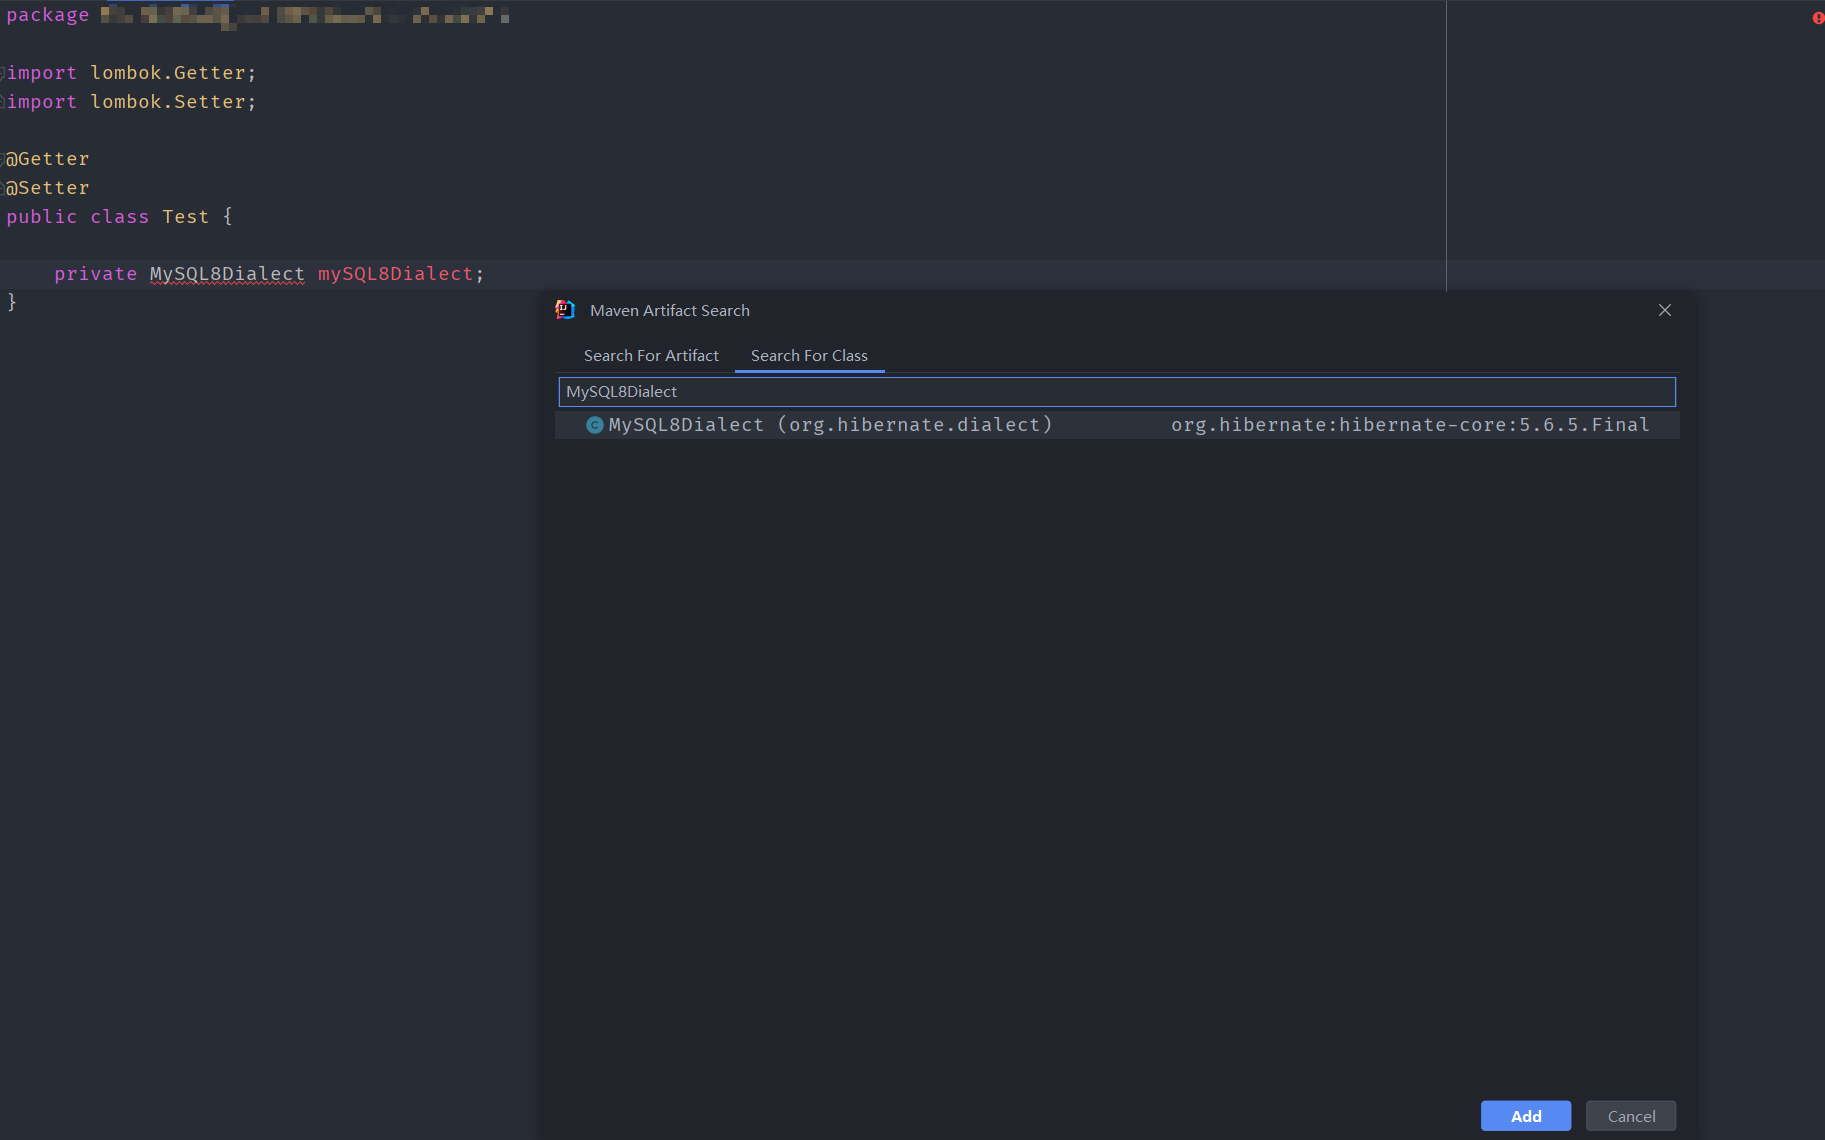Click the import lombok.Getter statement
Image resolution: width=1825 pixels, height=1140 pixels.
[x=130, y=72]
